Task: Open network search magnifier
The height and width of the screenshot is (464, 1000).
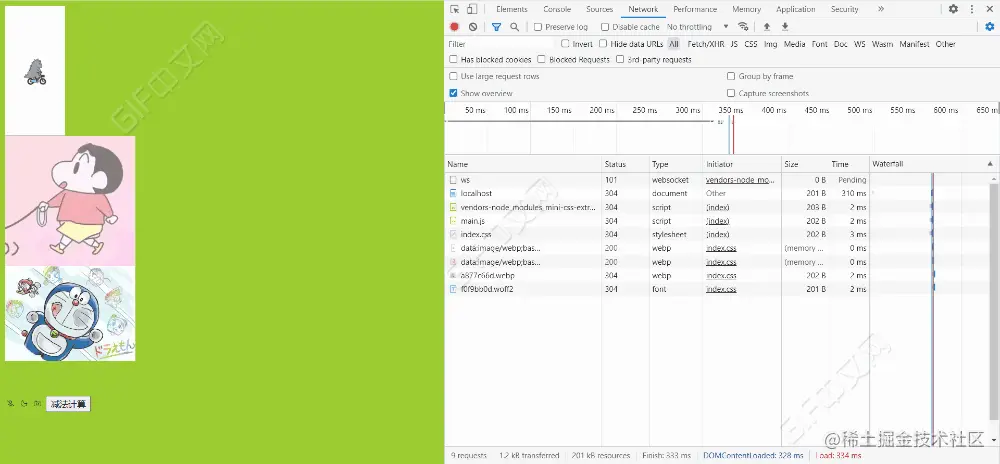Action: 514,27
